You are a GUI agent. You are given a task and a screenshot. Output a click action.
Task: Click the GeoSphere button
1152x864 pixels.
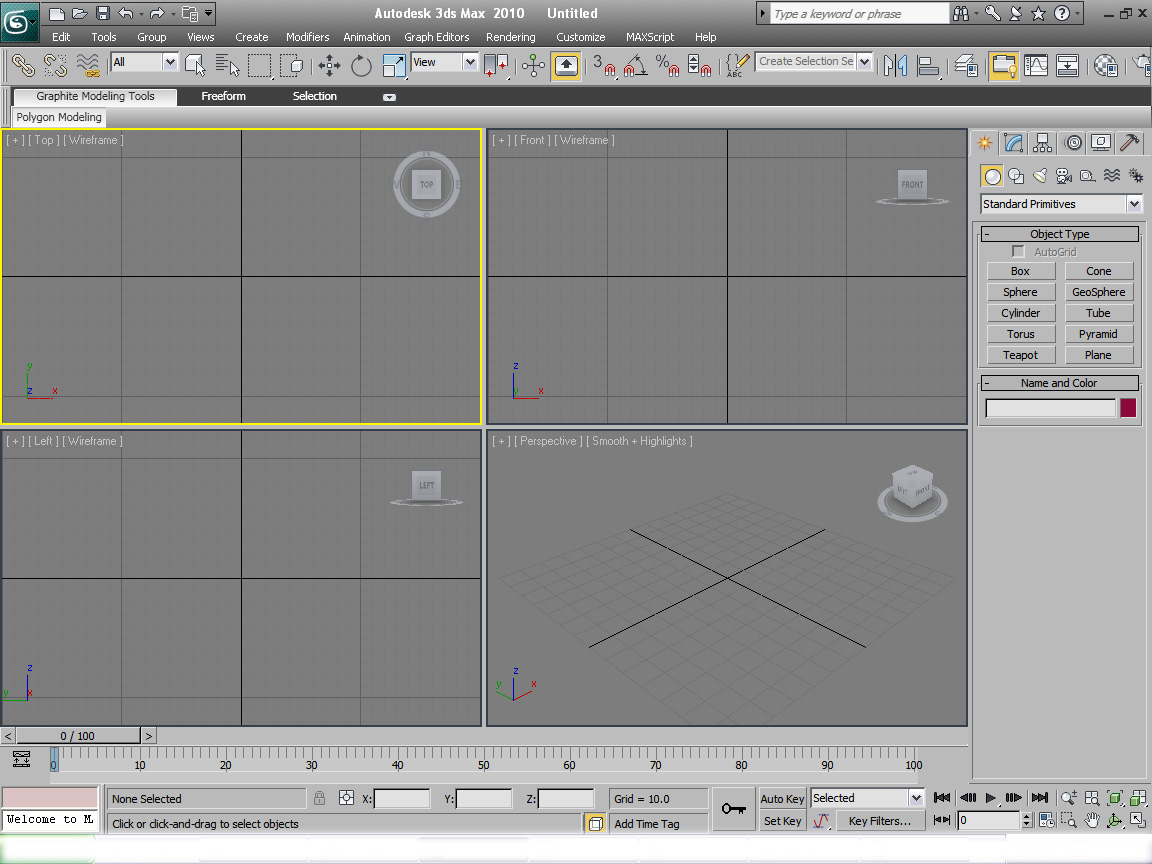coord(1098,292)
